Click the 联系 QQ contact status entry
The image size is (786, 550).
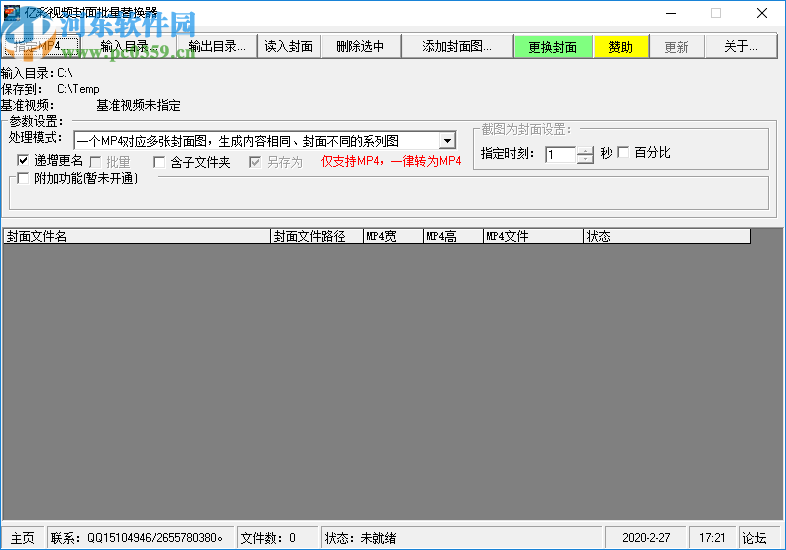click(x=140, y=538)
